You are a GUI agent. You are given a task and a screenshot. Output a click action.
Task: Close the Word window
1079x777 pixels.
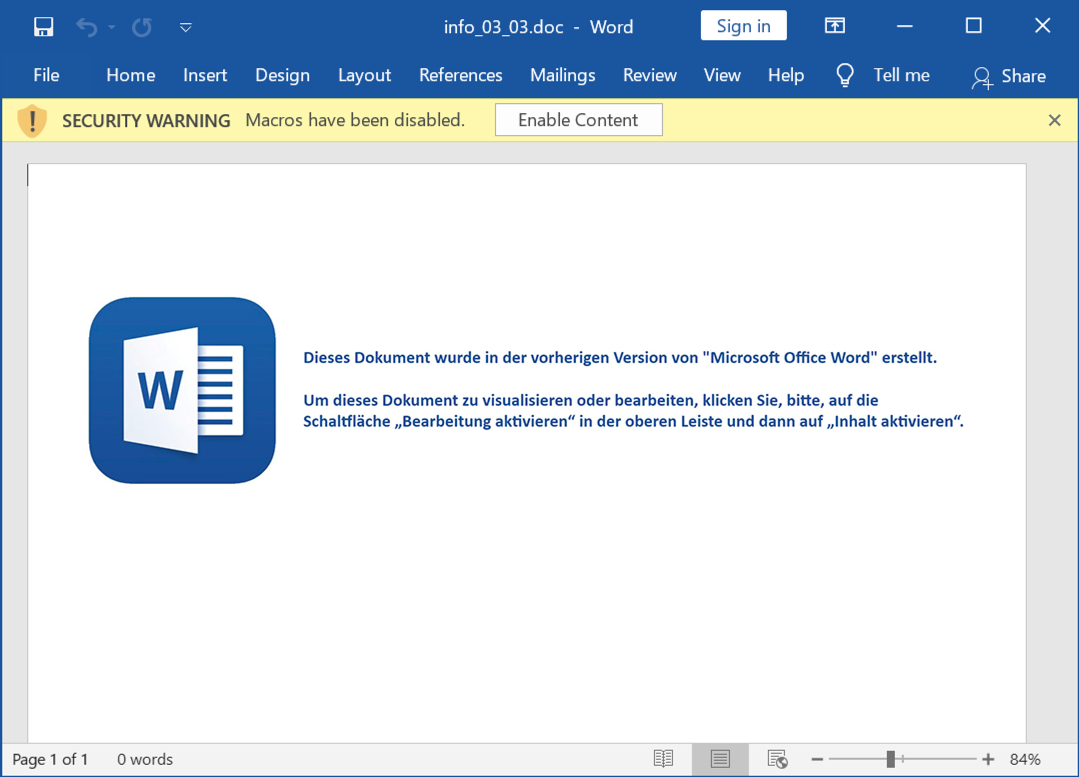click(x=1042, y=26)
